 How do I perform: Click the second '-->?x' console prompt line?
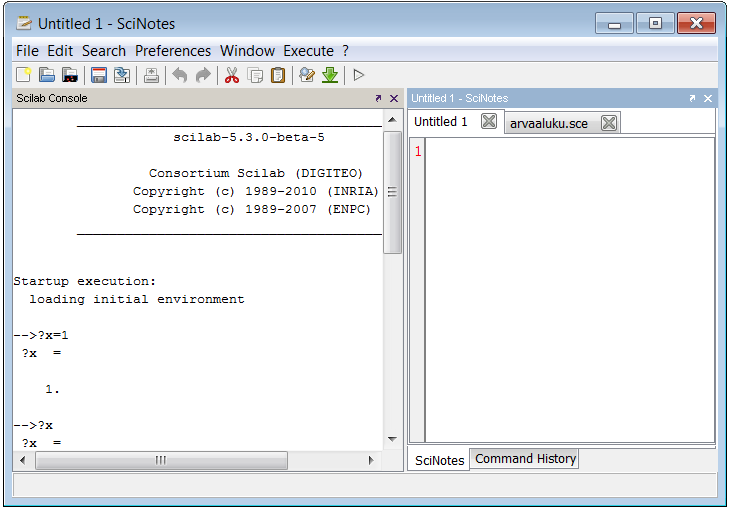[x=33, y=425]
